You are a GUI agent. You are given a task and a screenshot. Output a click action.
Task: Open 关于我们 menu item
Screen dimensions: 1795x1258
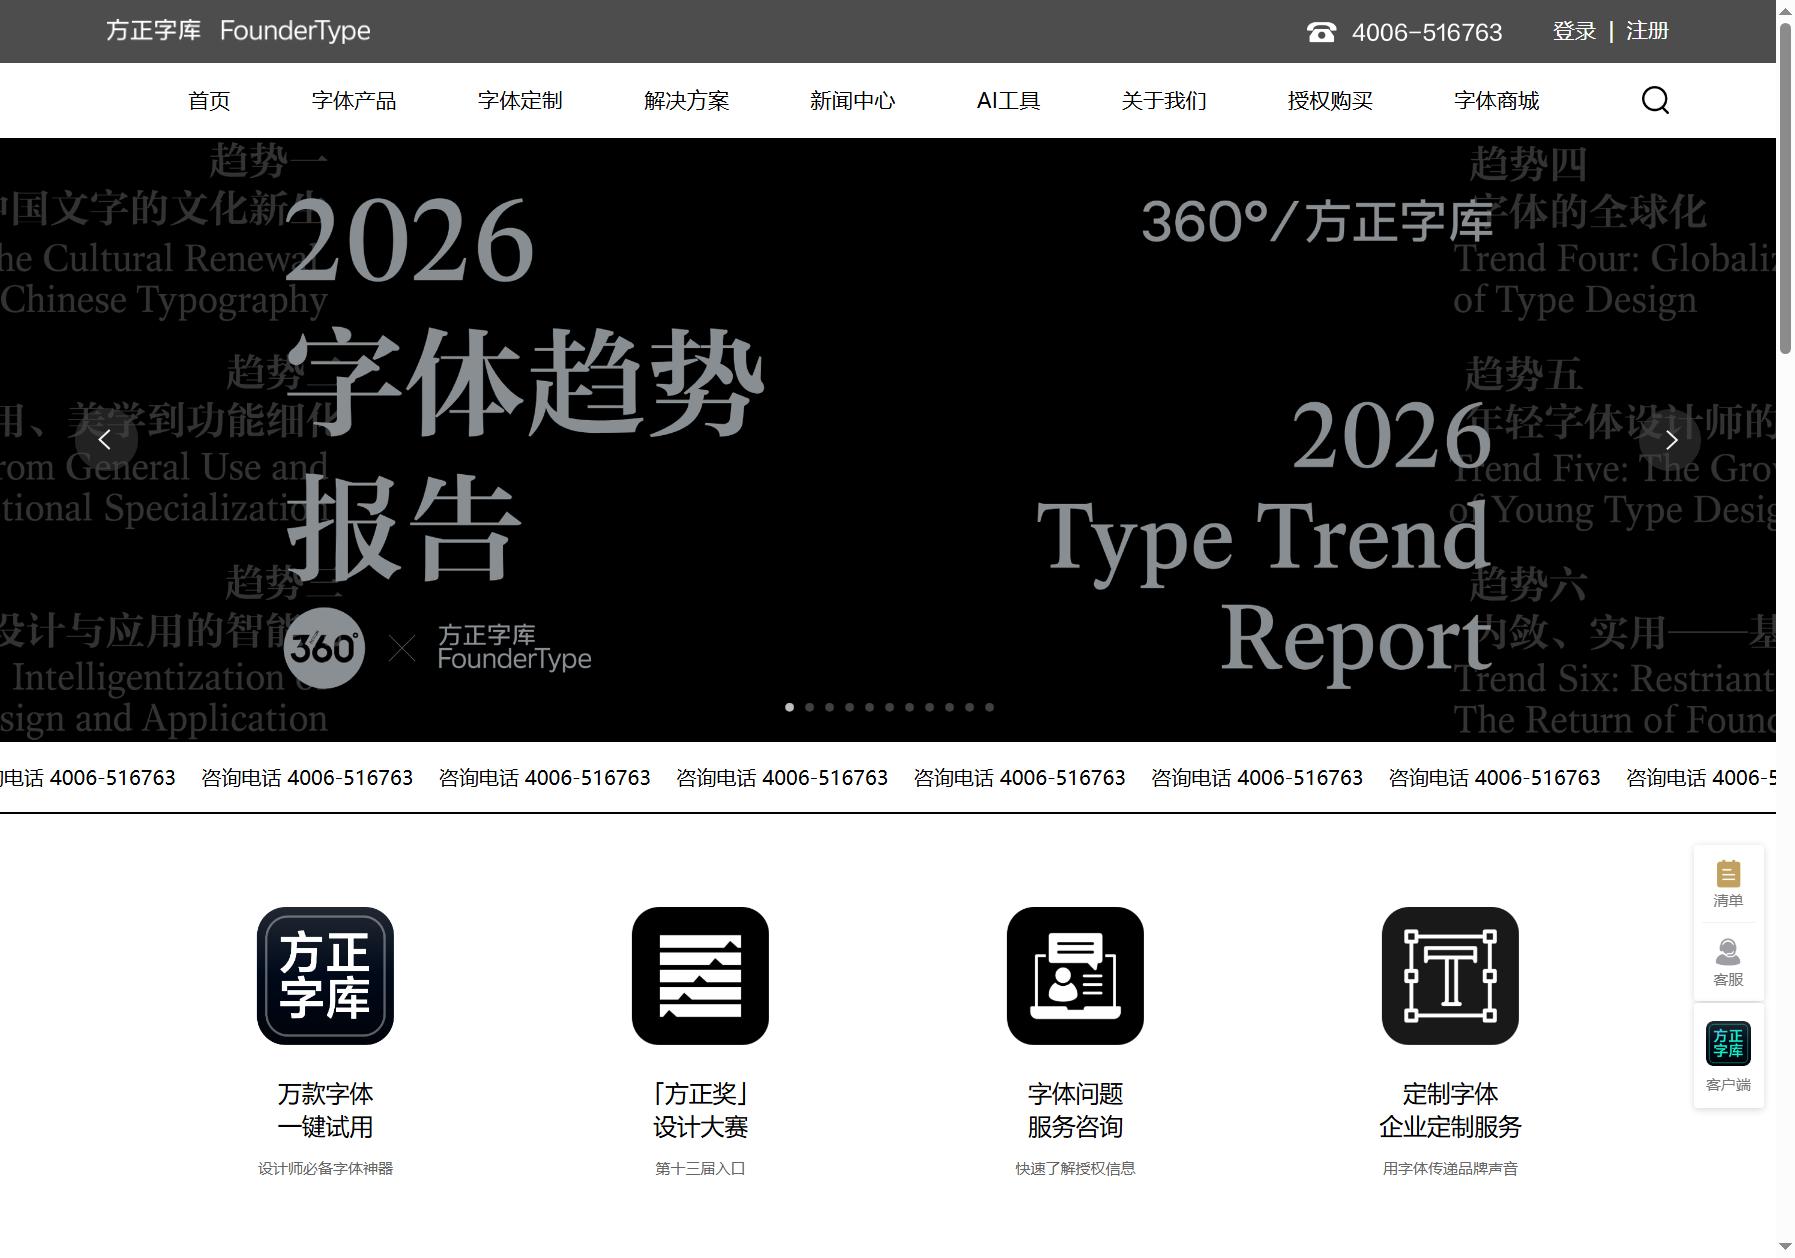(1164, 101)
